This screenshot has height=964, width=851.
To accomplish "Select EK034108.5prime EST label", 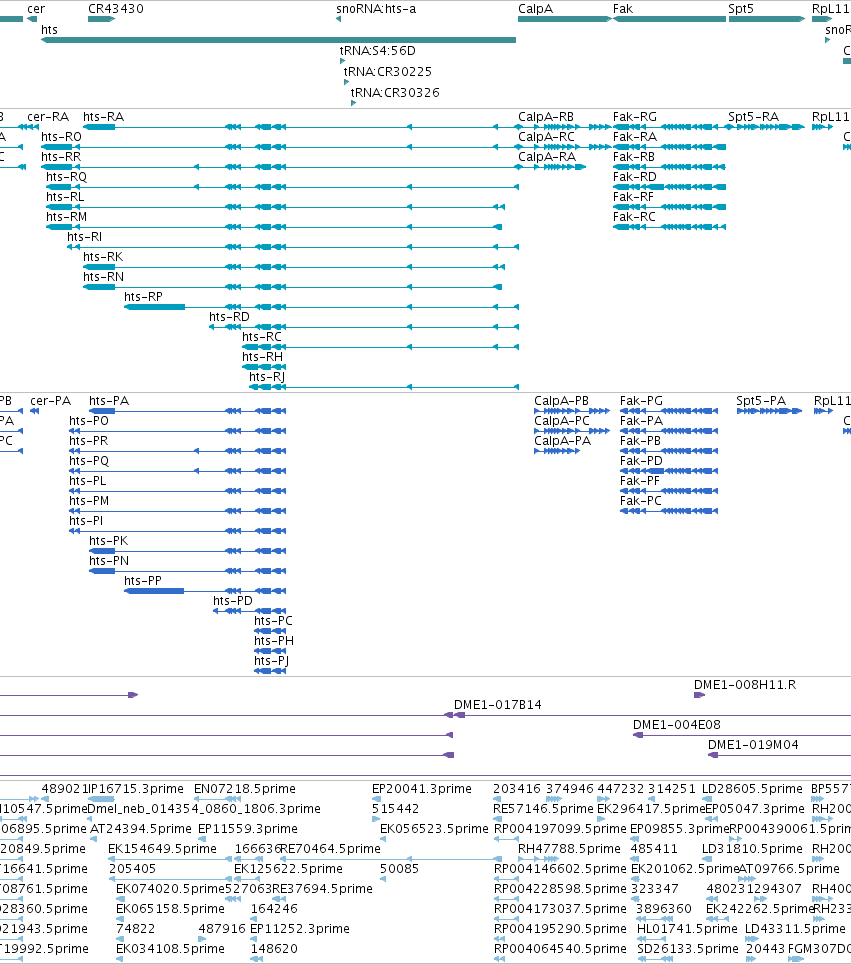I will point(170,949).
